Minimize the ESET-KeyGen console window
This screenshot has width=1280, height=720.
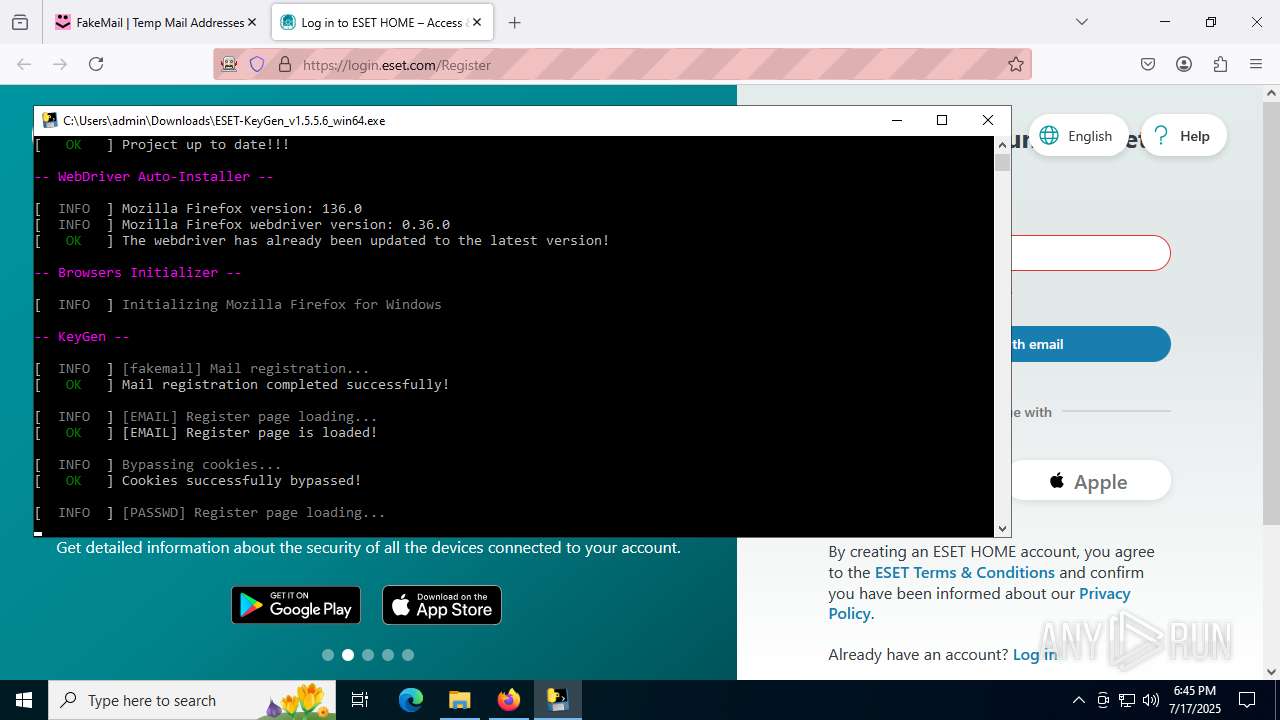[896, 120]
